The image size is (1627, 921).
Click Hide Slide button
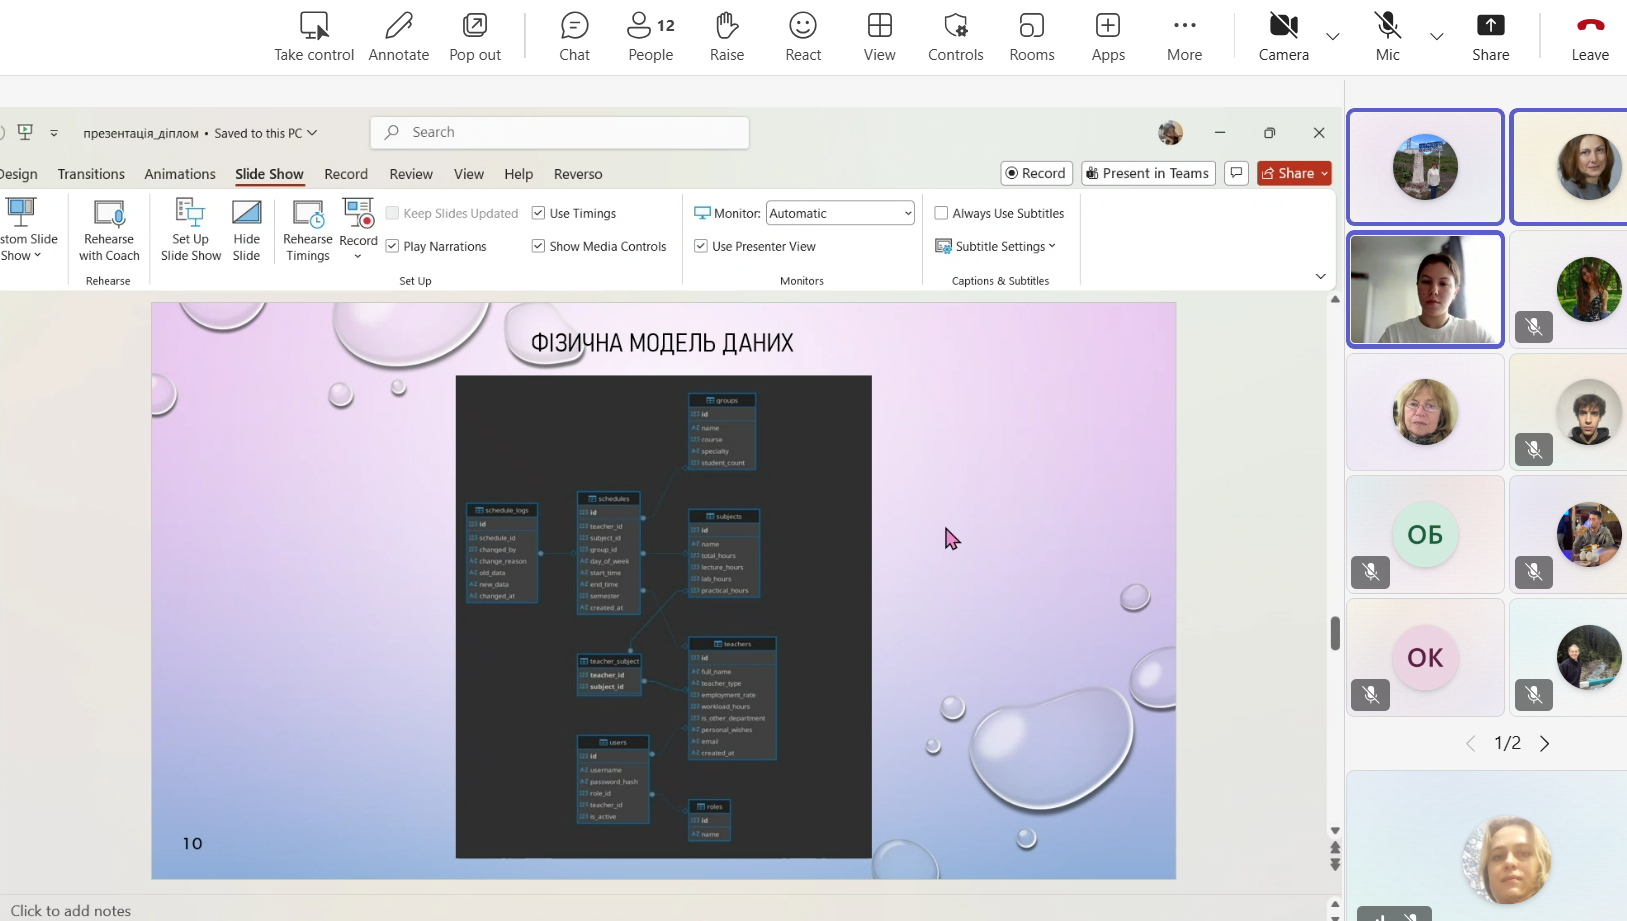[246, 230]
